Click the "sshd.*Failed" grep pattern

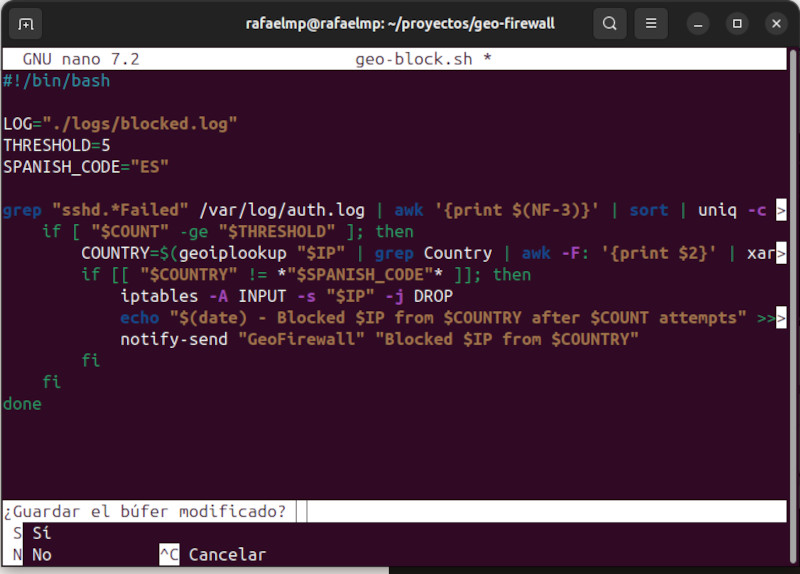coord(120,210)
